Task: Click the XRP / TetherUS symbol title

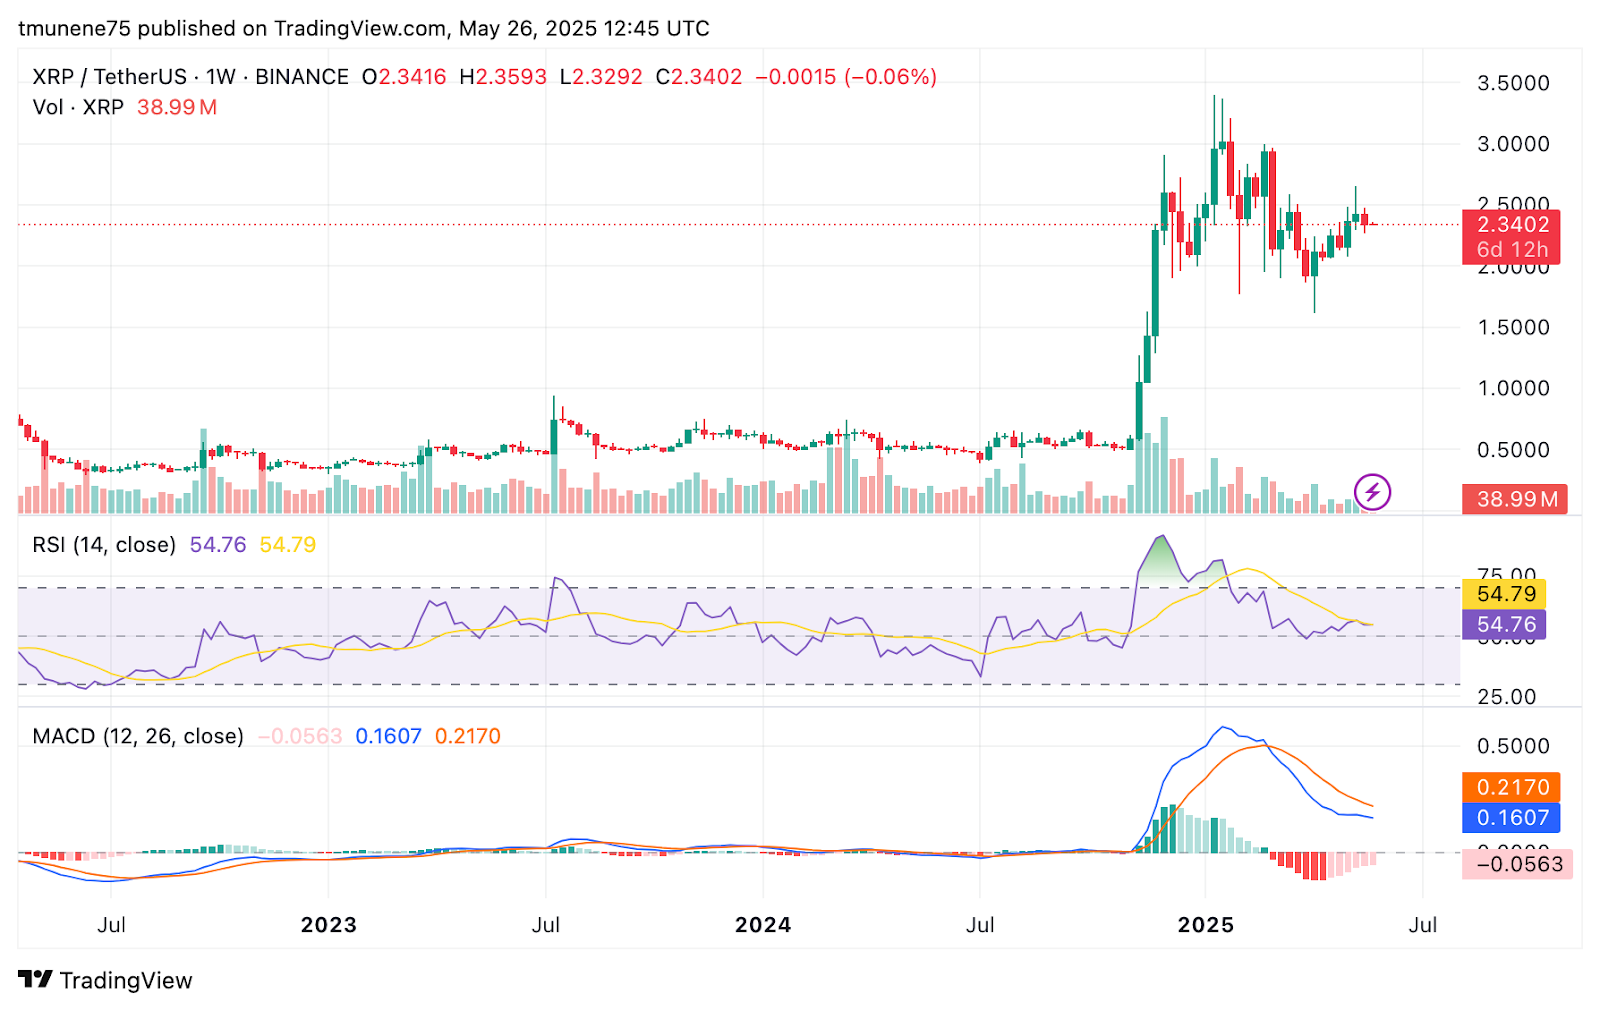Action: (x=110, y=77)
